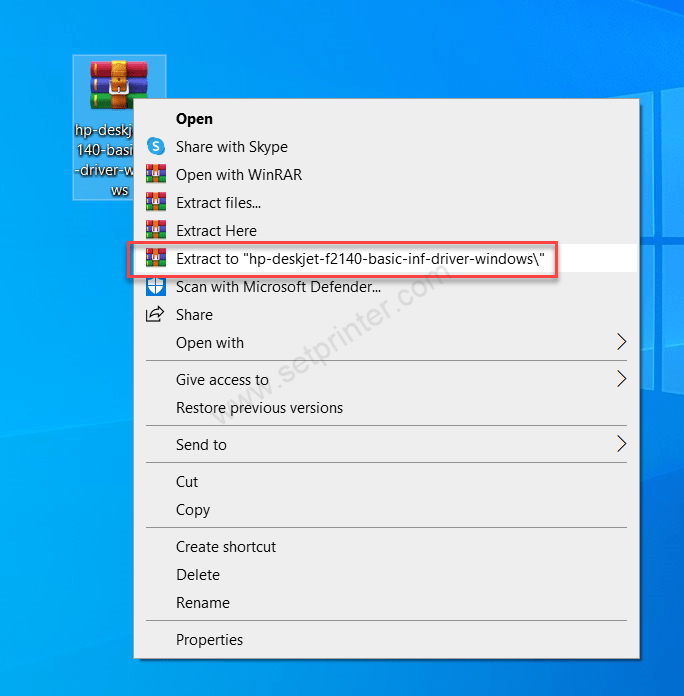Select the WinRAR archive icon on the desktop

119,84
